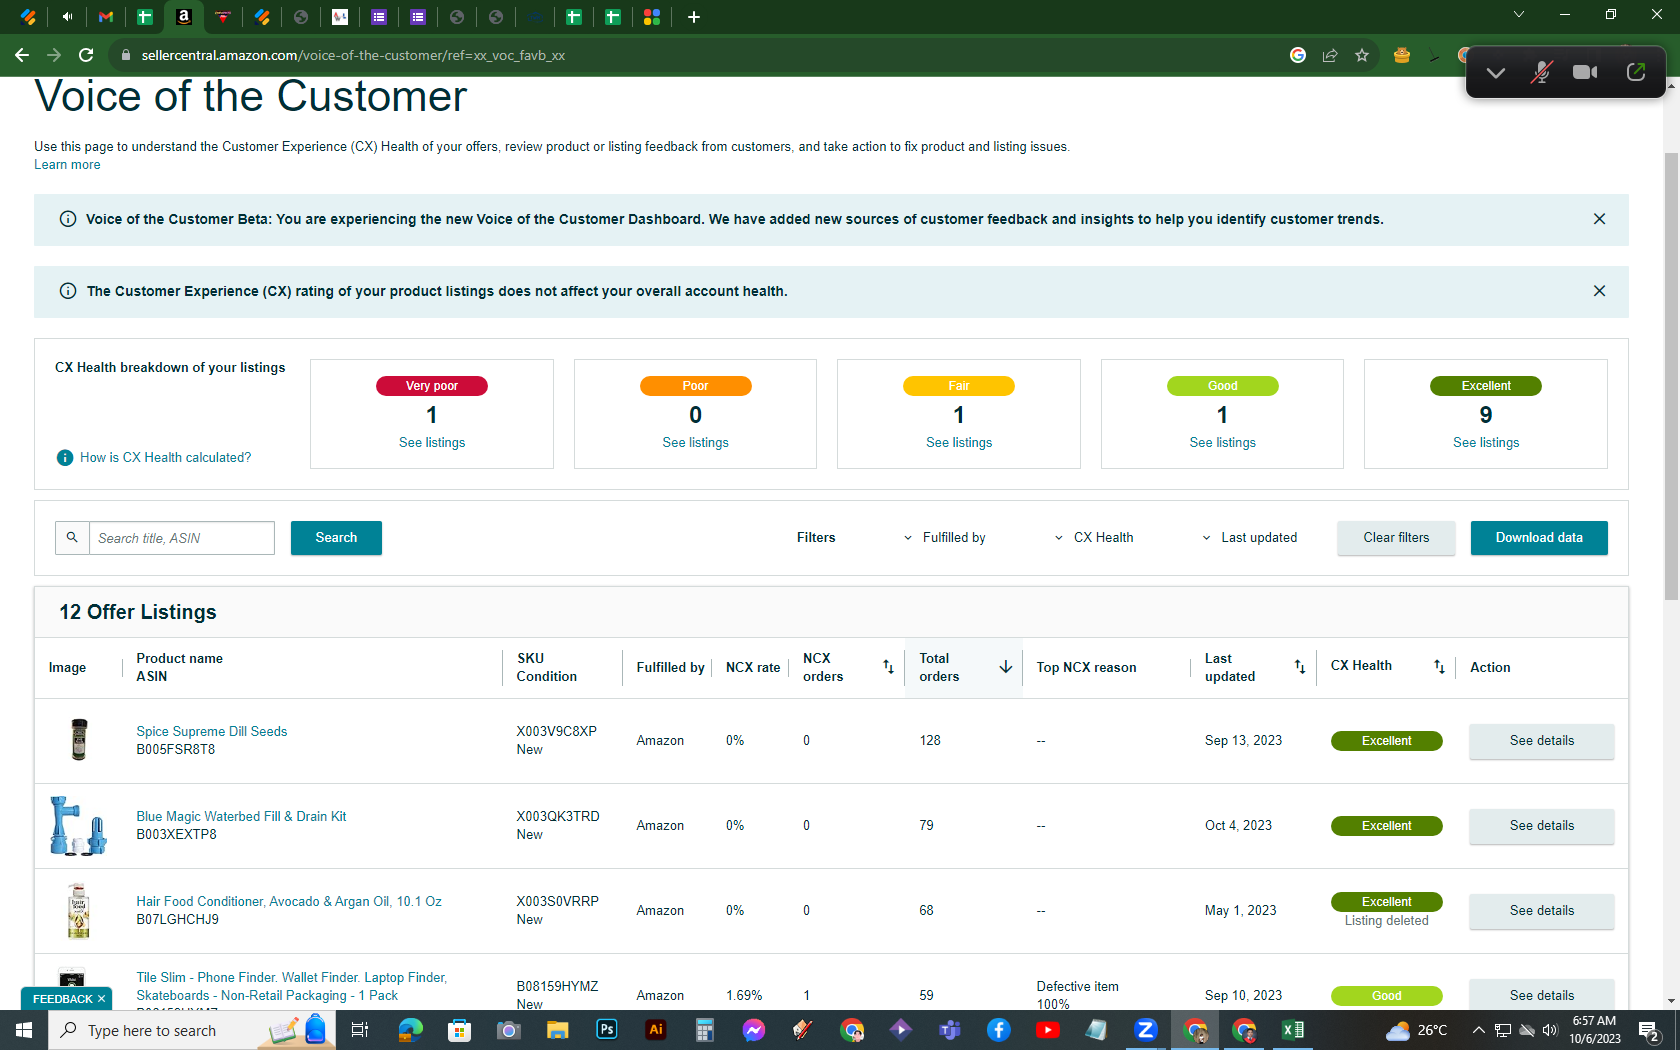Screen dimensions: 1680x1050
Task: Sort by CX Health arrows
Action: coord(1439,667)
